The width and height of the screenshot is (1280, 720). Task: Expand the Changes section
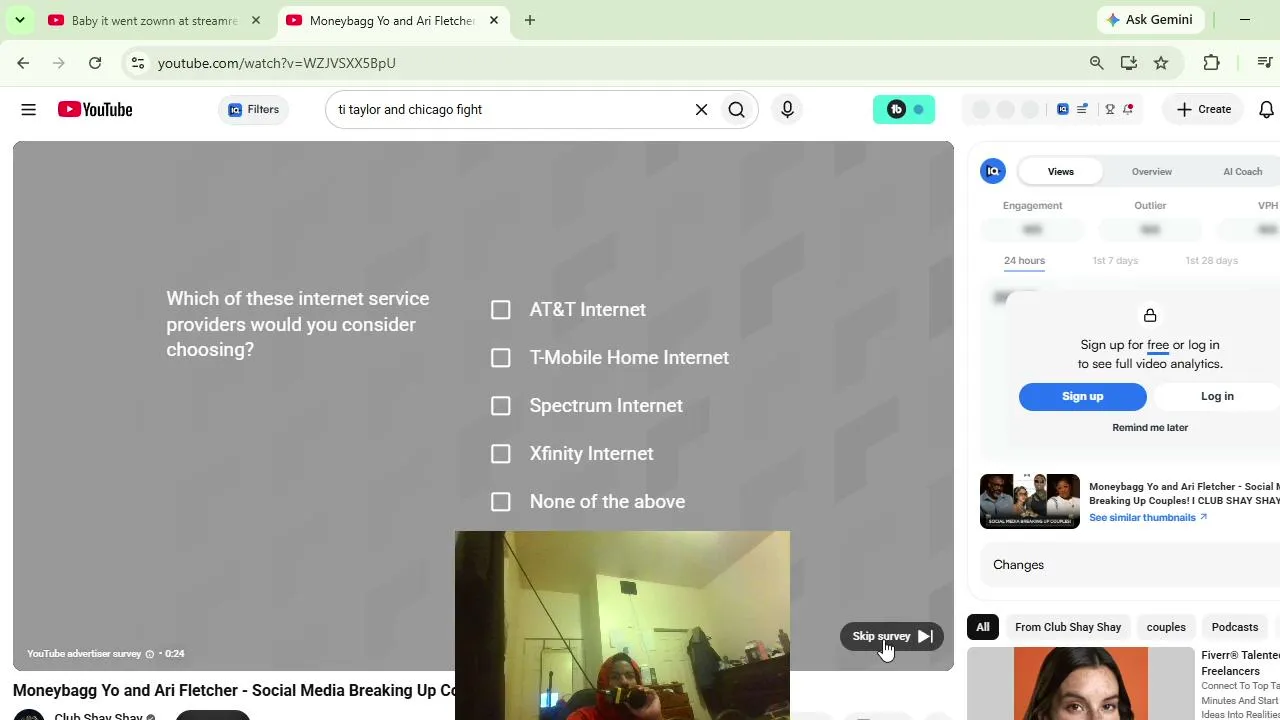click(x=1130, y=565)
